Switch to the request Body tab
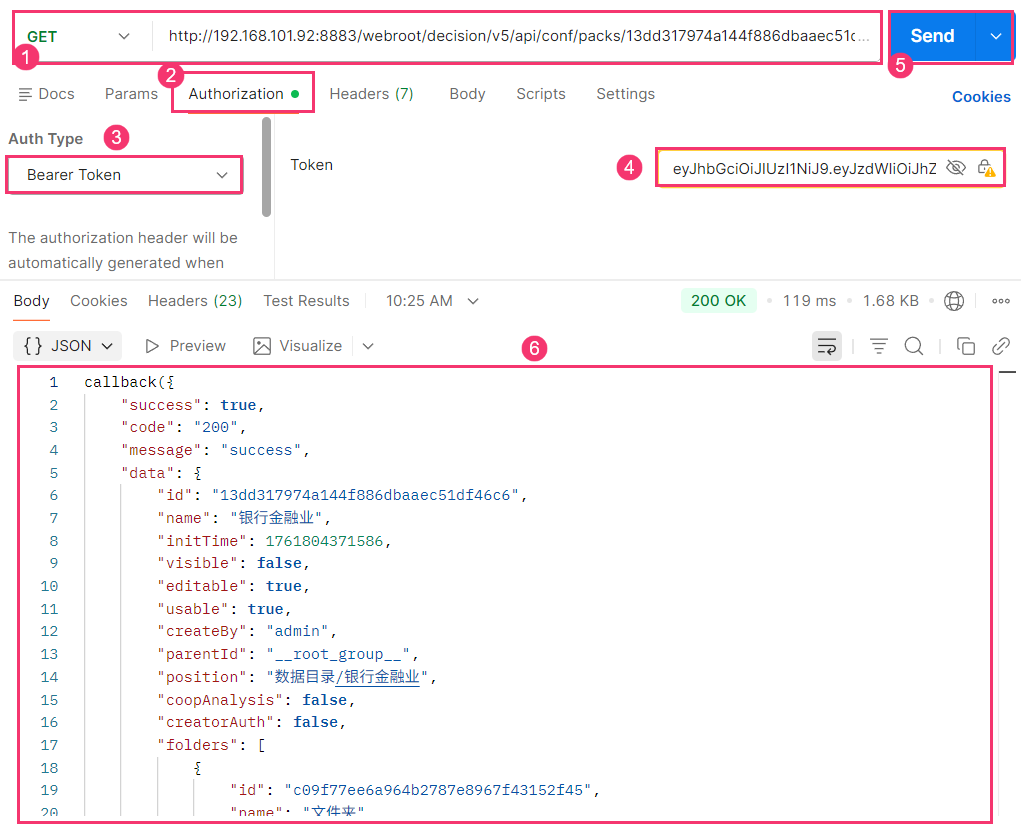Screen dimensions: 1021x824 467,94
